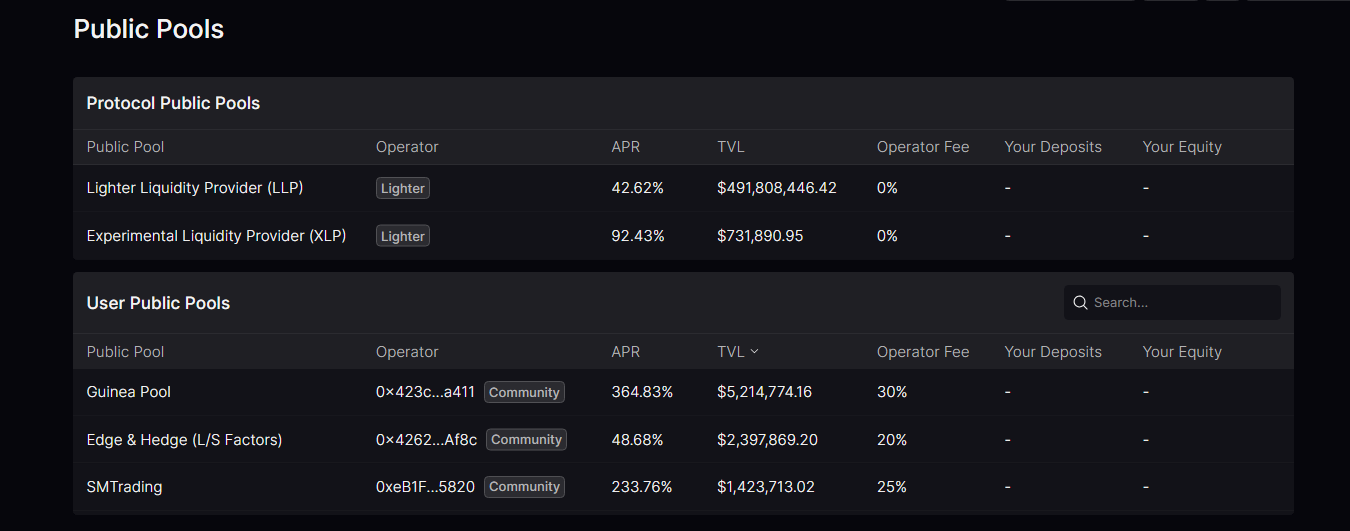
Task: Click operator address 0xeB1F...5820
Action: [425, 487]
